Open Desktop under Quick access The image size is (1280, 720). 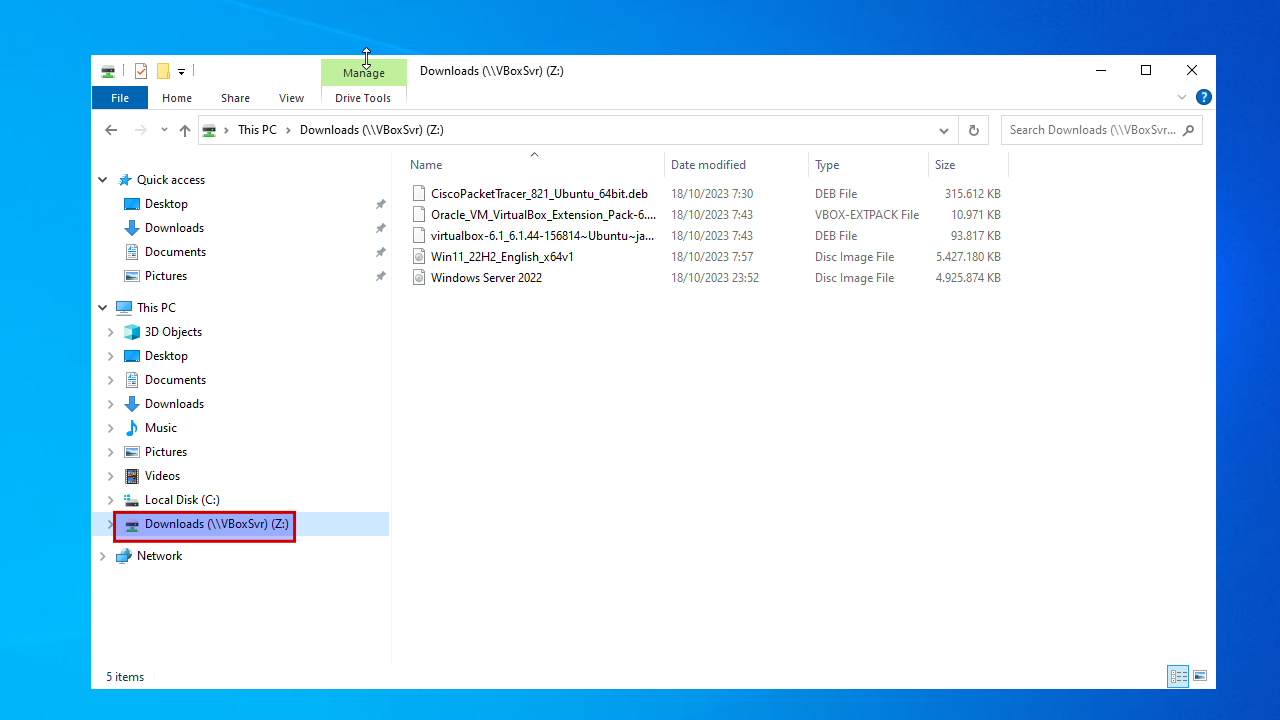coord(166,204)
